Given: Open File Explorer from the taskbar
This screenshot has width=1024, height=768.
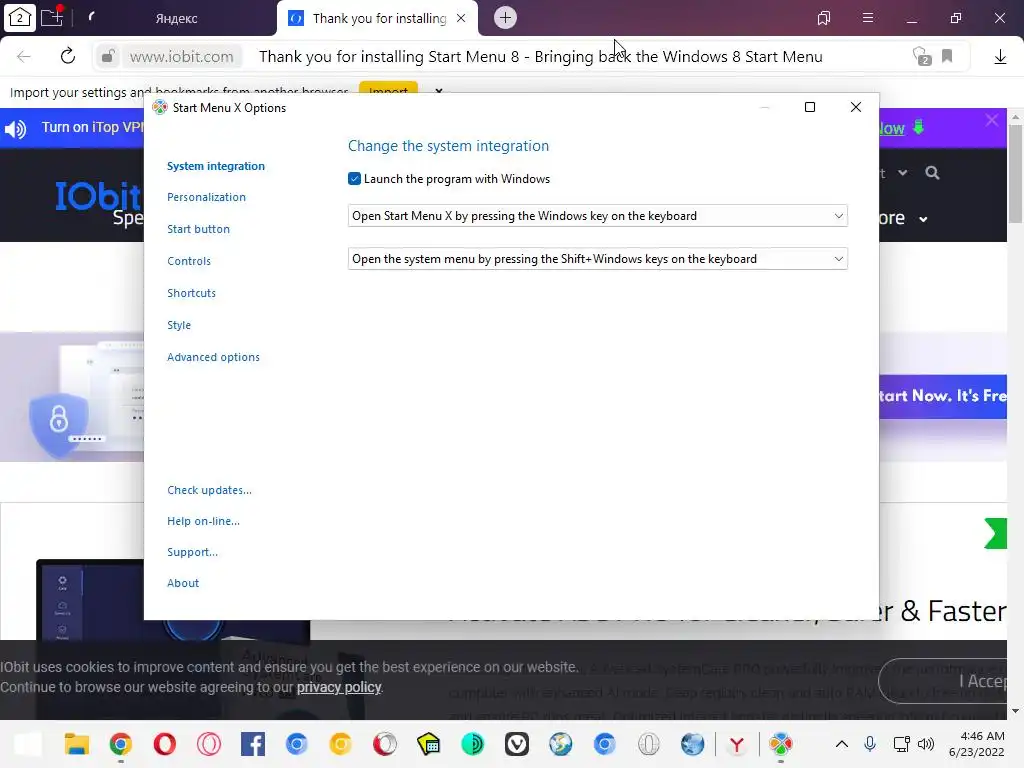Looking at the screenshot, I should pos(76,744).
